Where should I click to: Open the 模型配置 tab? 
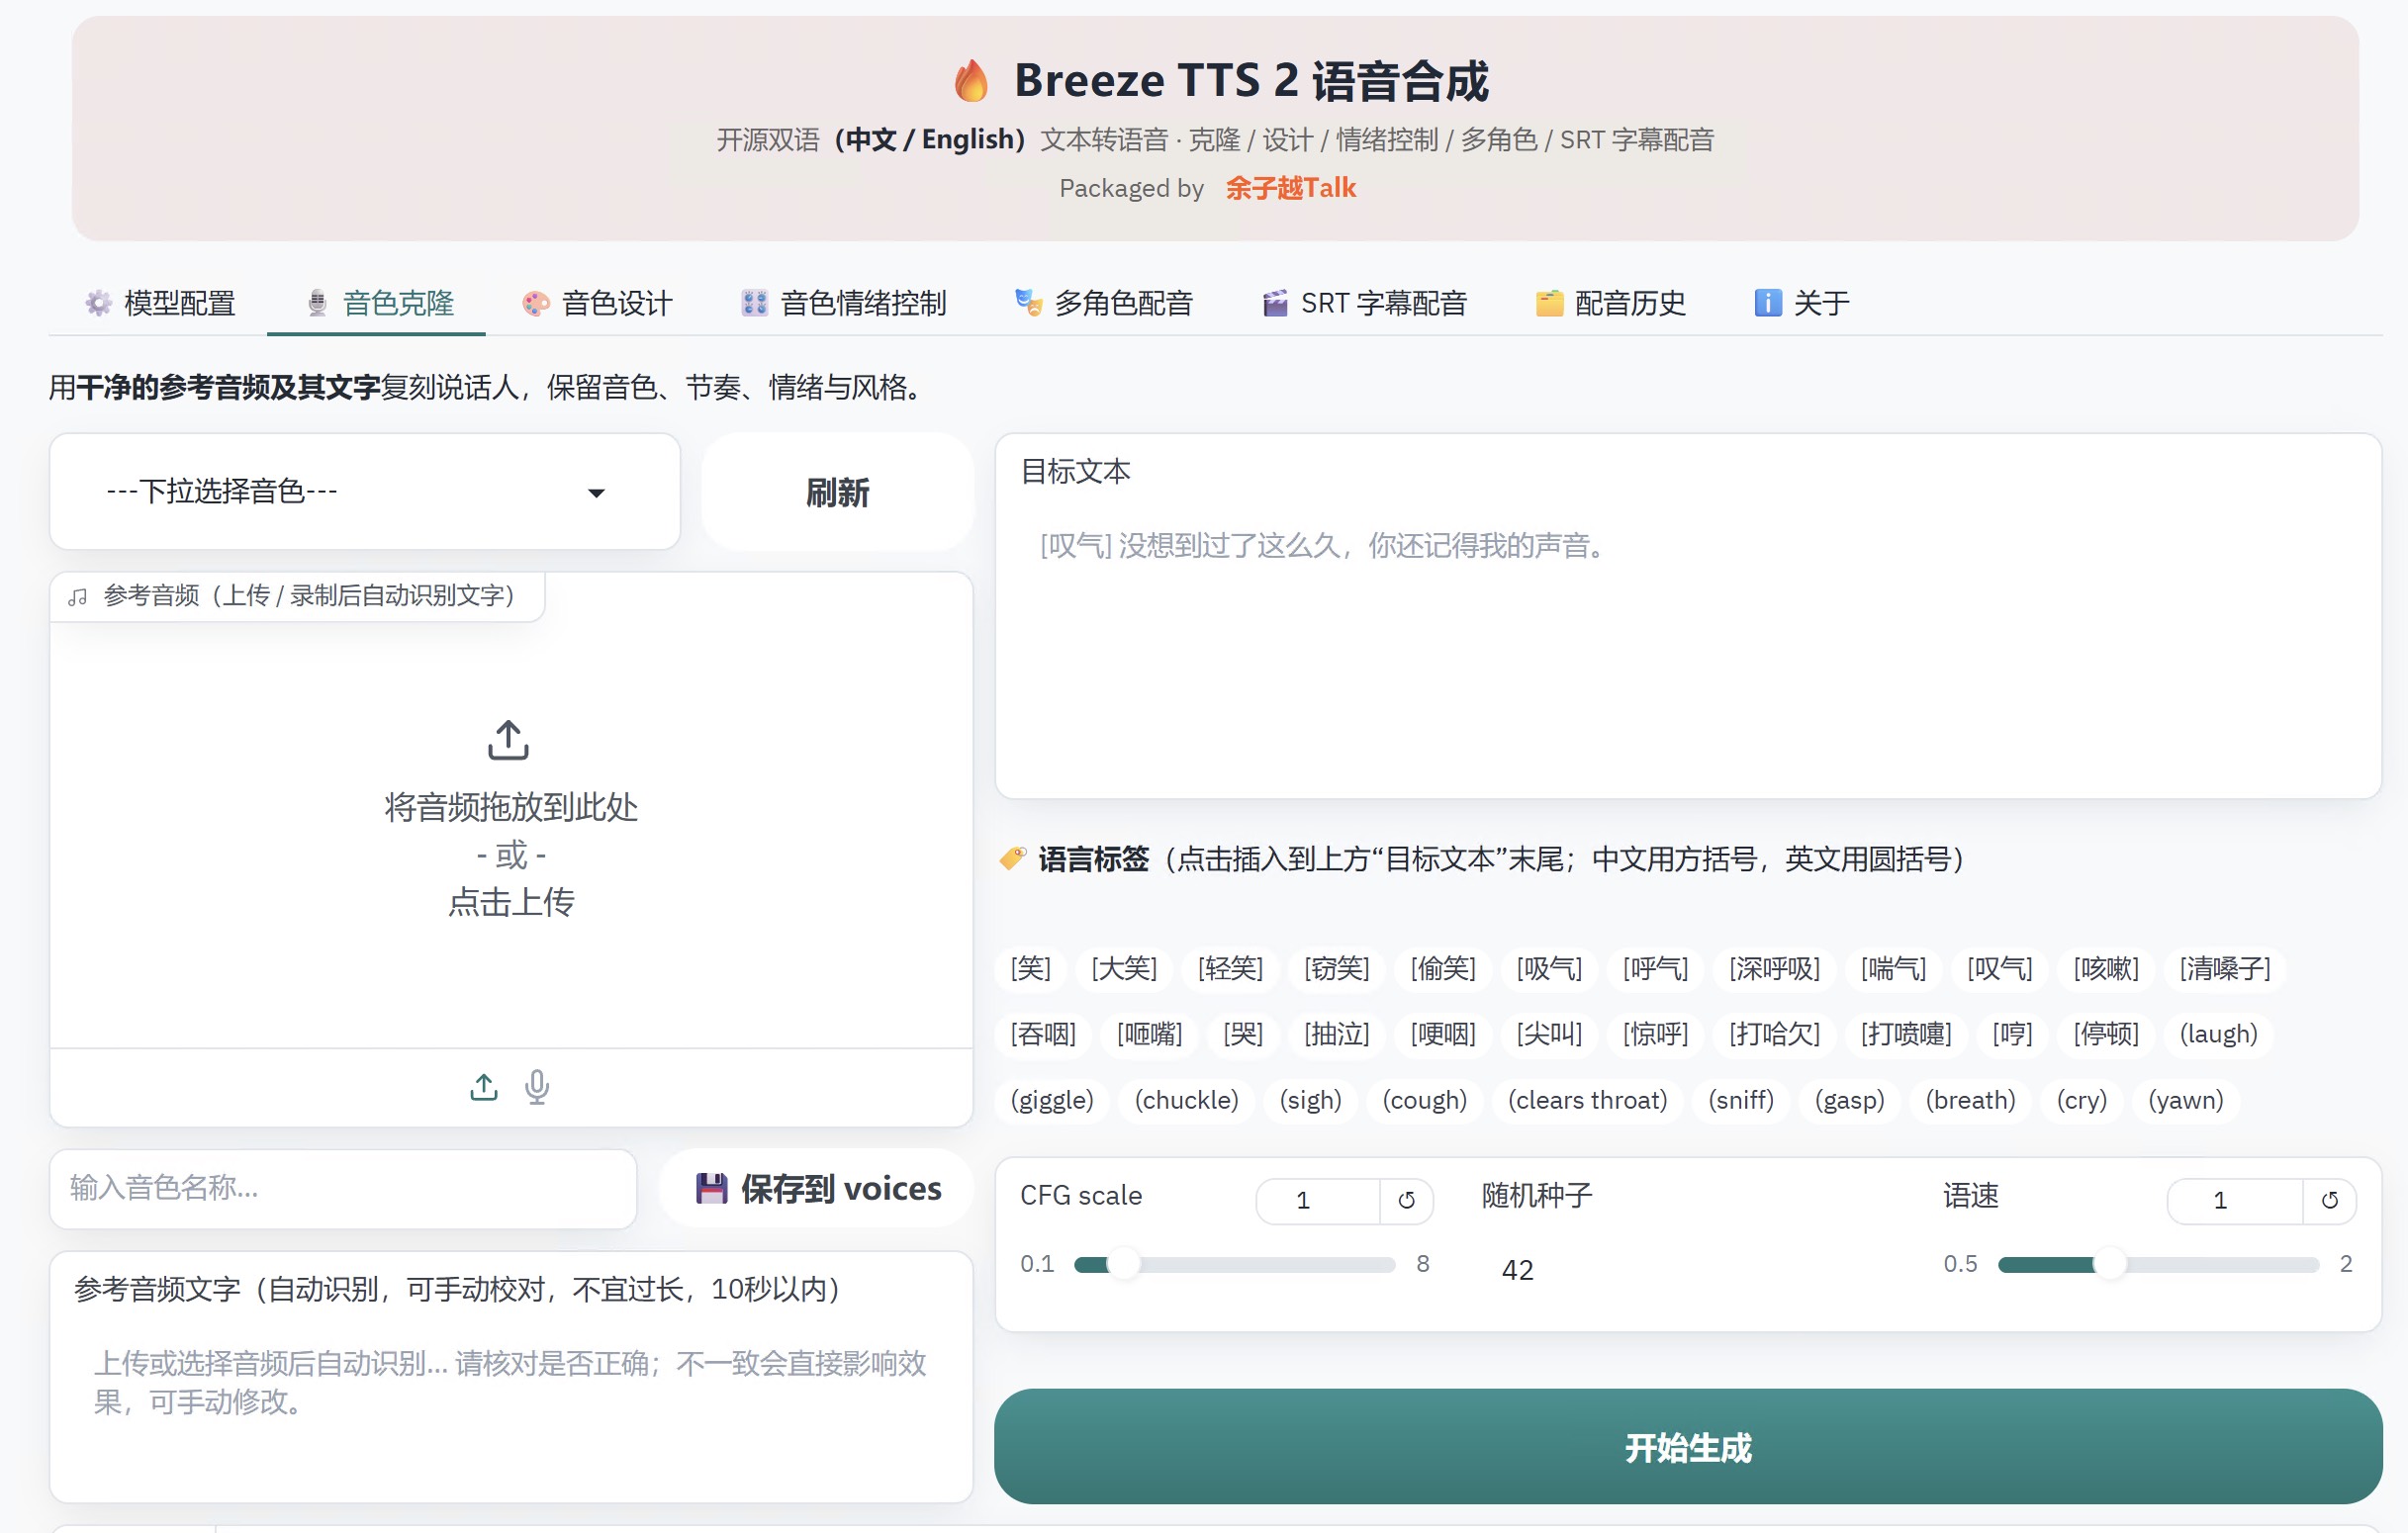coord(160,303)
